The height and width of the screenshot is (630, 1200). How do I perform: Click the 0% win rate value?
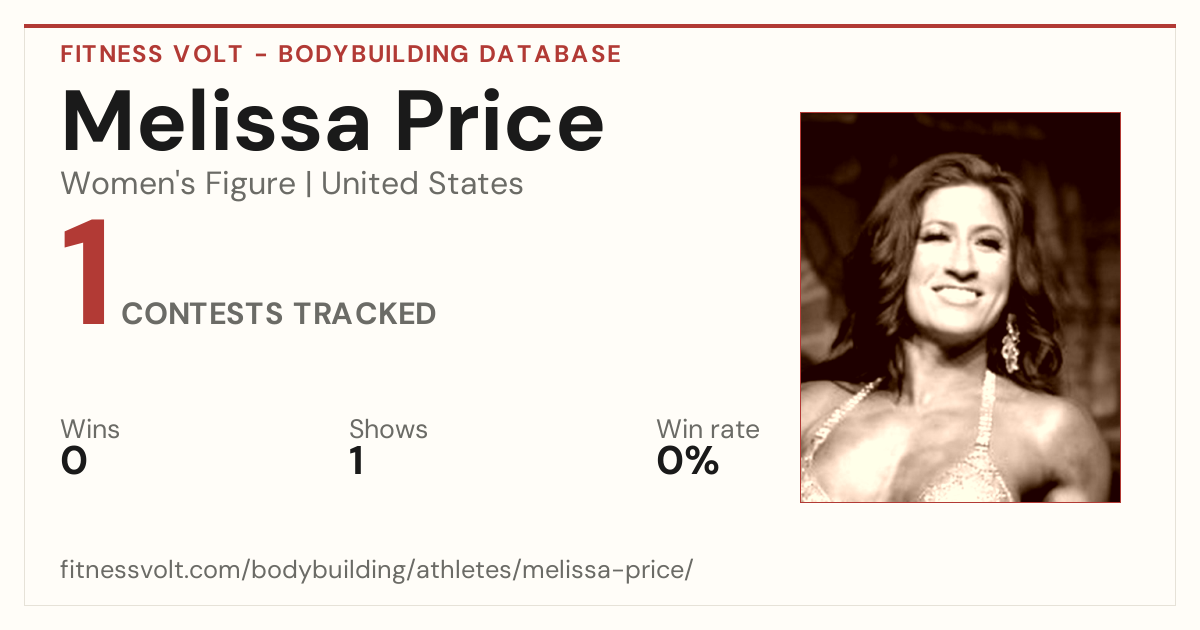(x=688, y=461)
